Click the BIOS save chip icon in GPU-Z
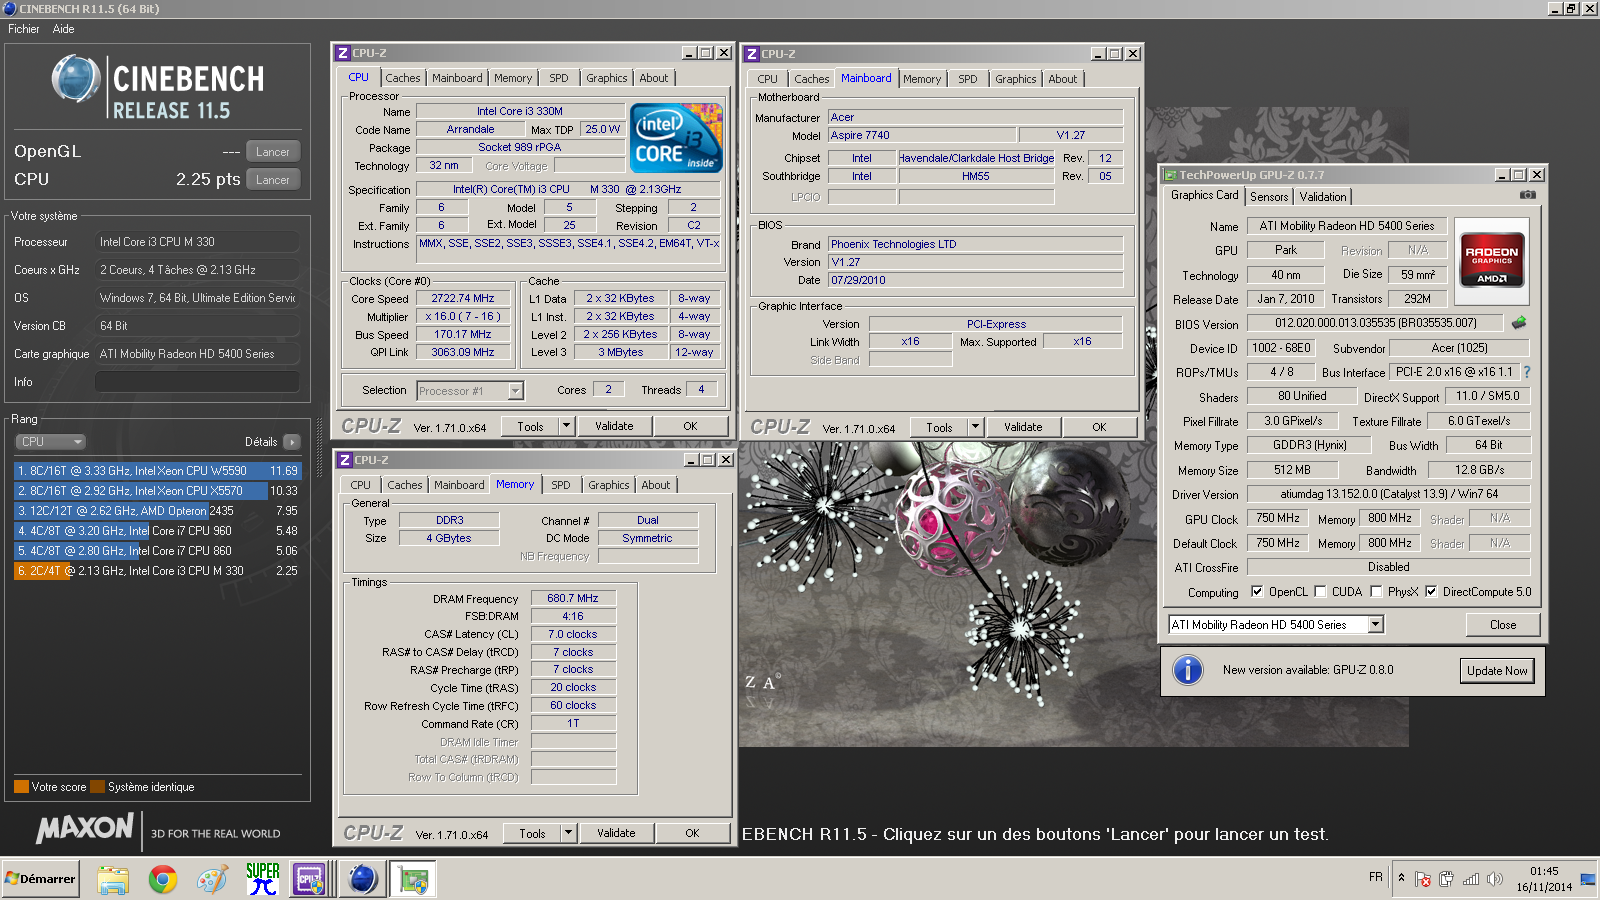1600x900 pixels. pyautogui.click(x=1519, y=322)
